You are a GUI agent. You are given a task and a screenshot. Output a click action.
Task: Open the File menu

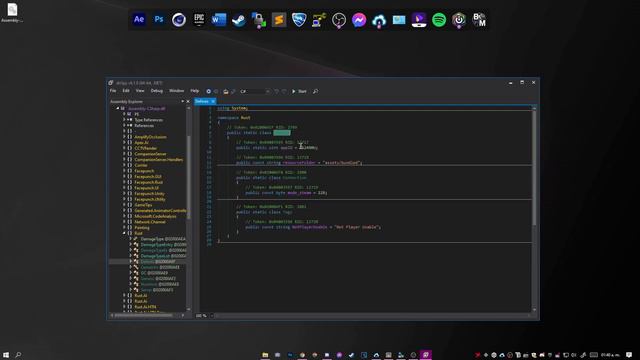click(113, 91)
